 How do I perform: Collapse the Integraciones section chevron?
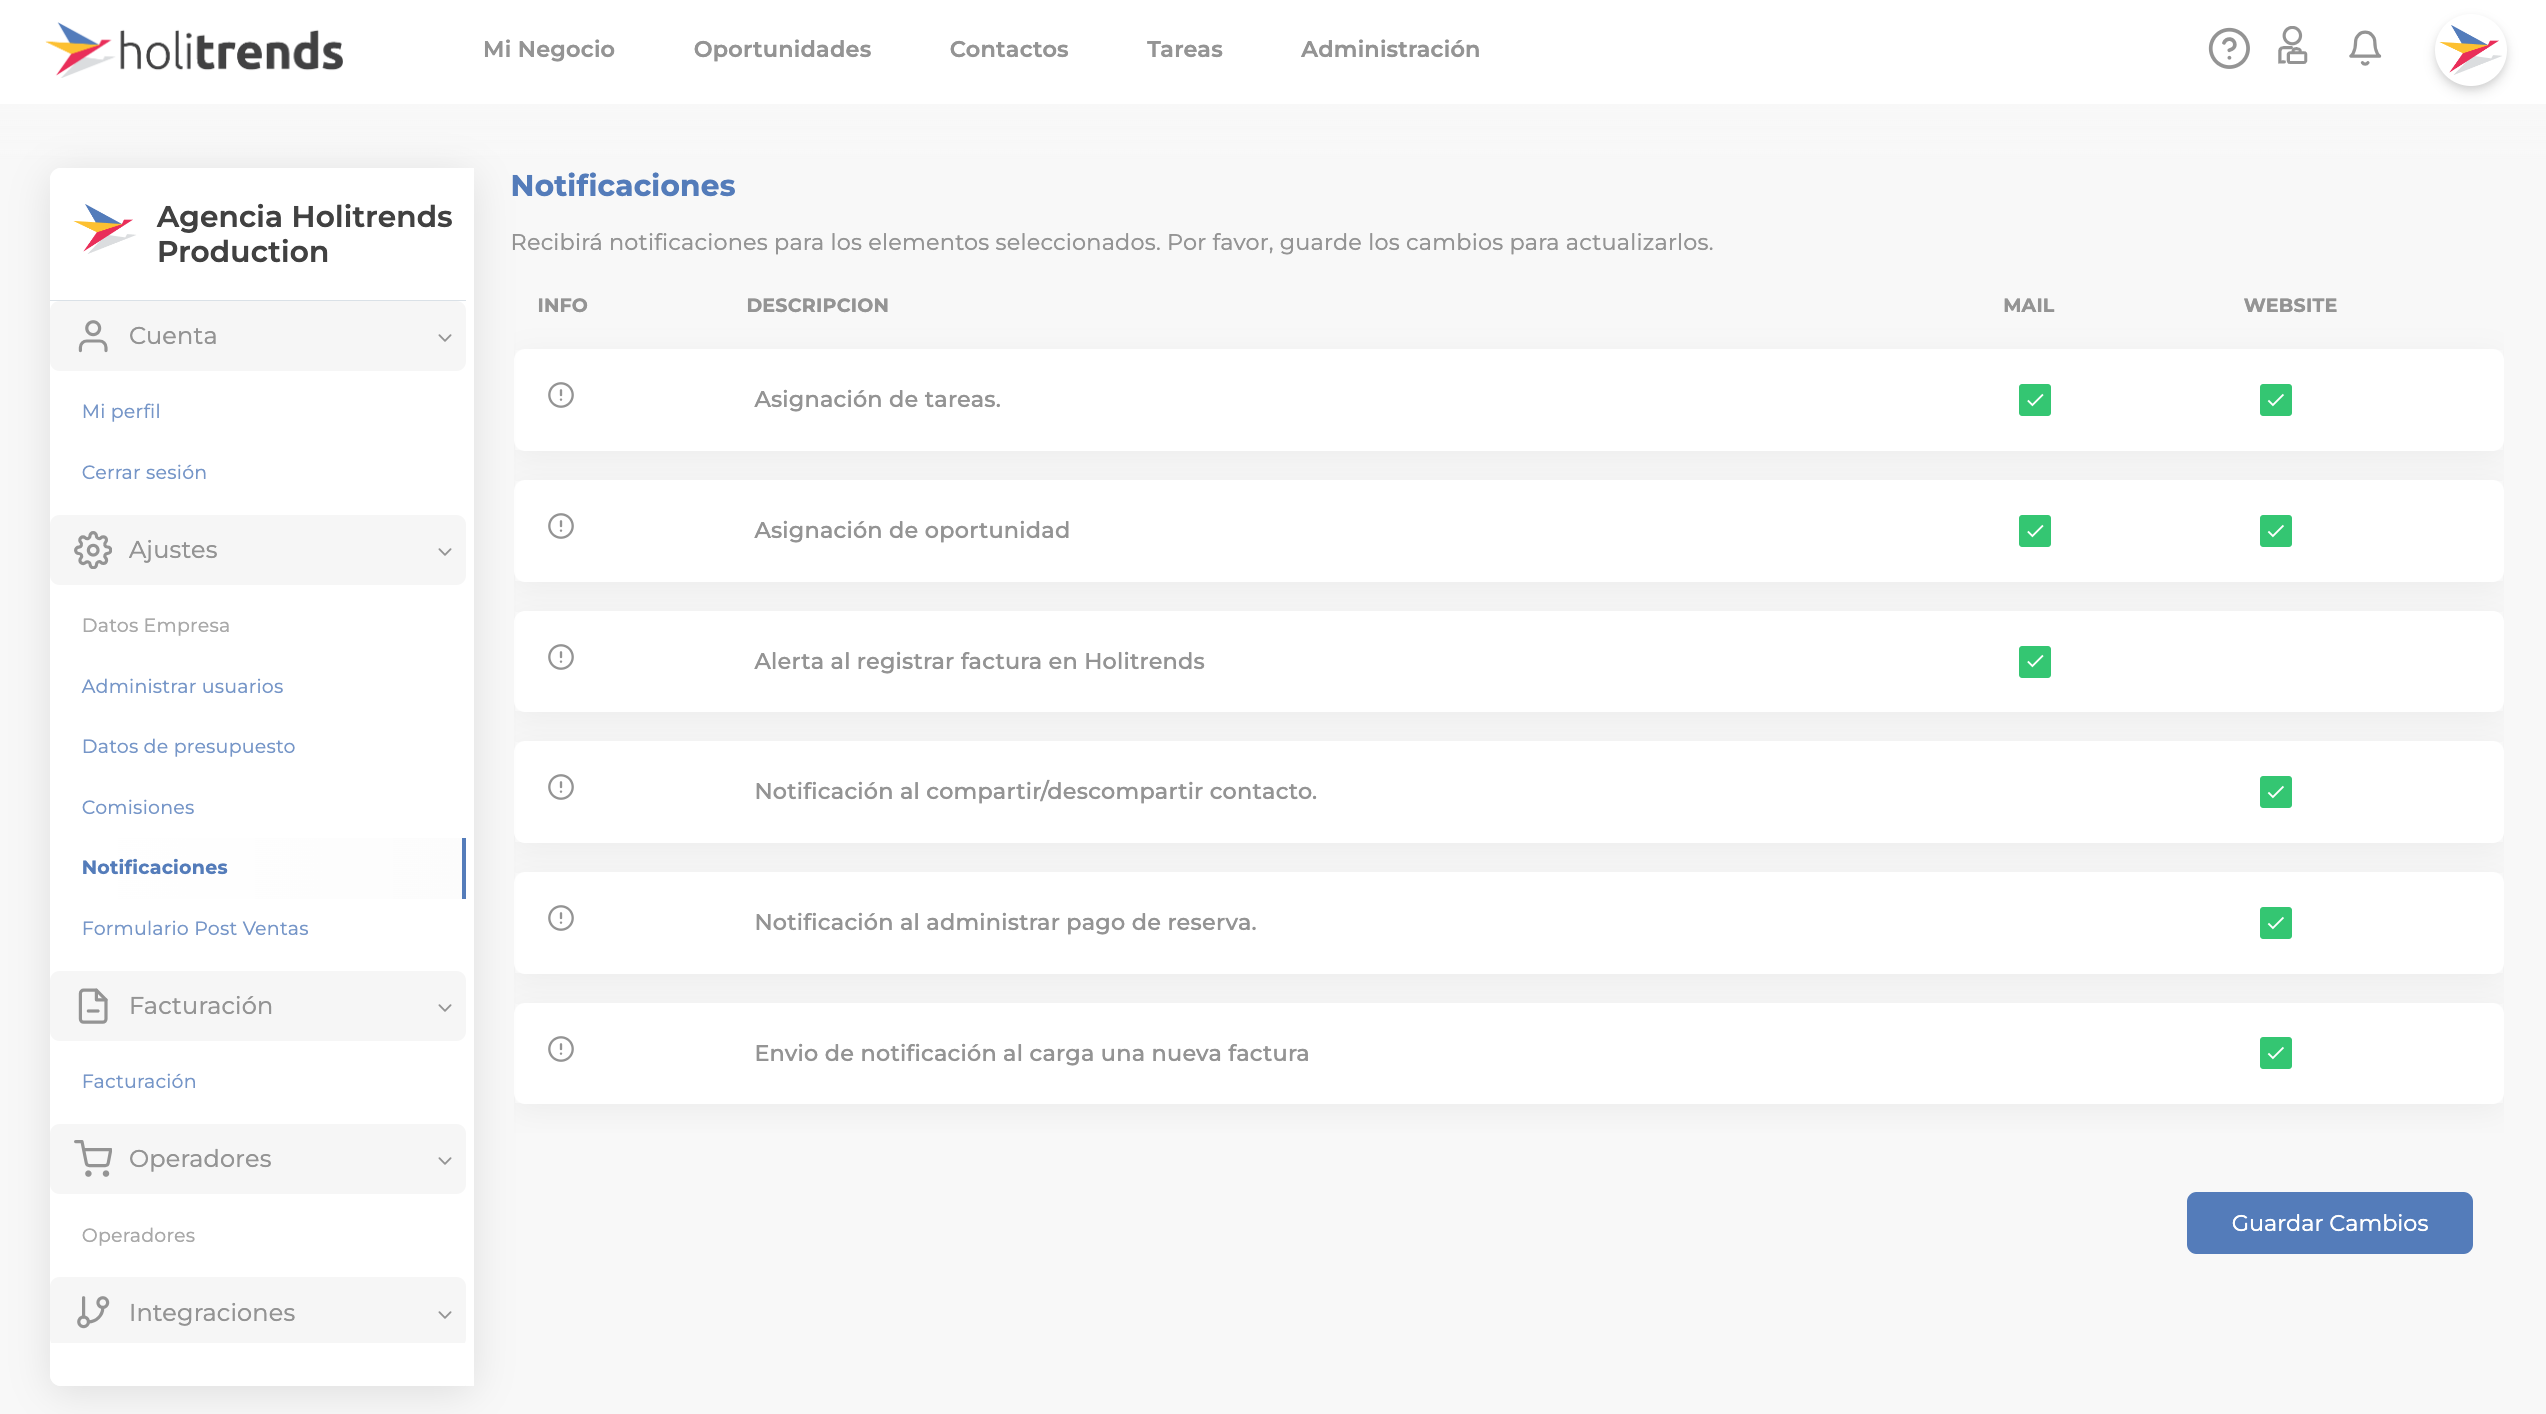(445, 1315)
